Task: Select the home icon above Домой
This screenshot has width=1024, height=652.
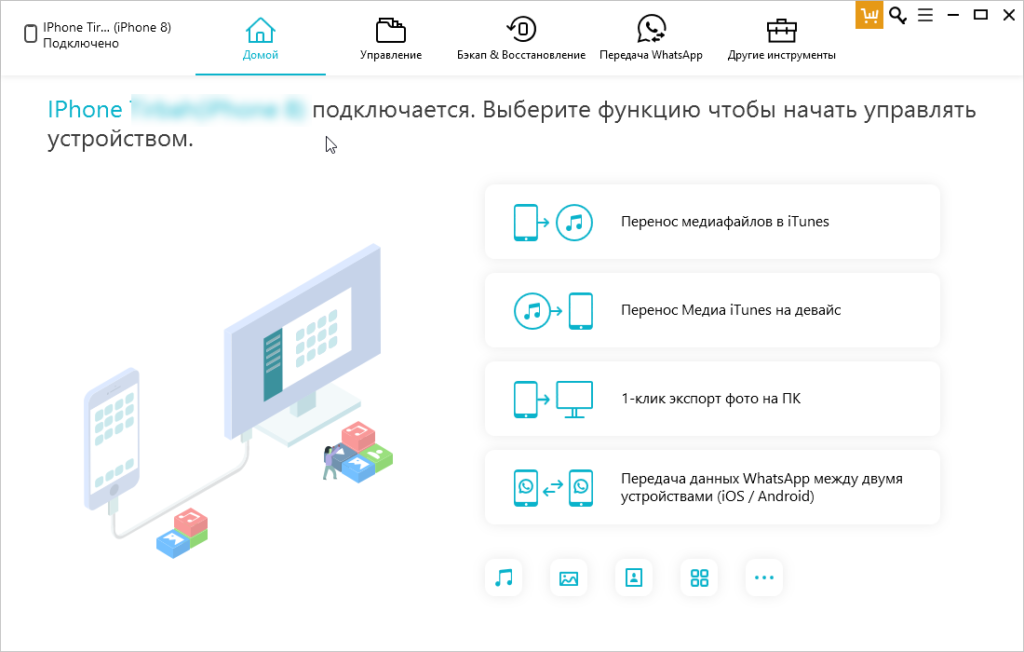Action: 260,29
